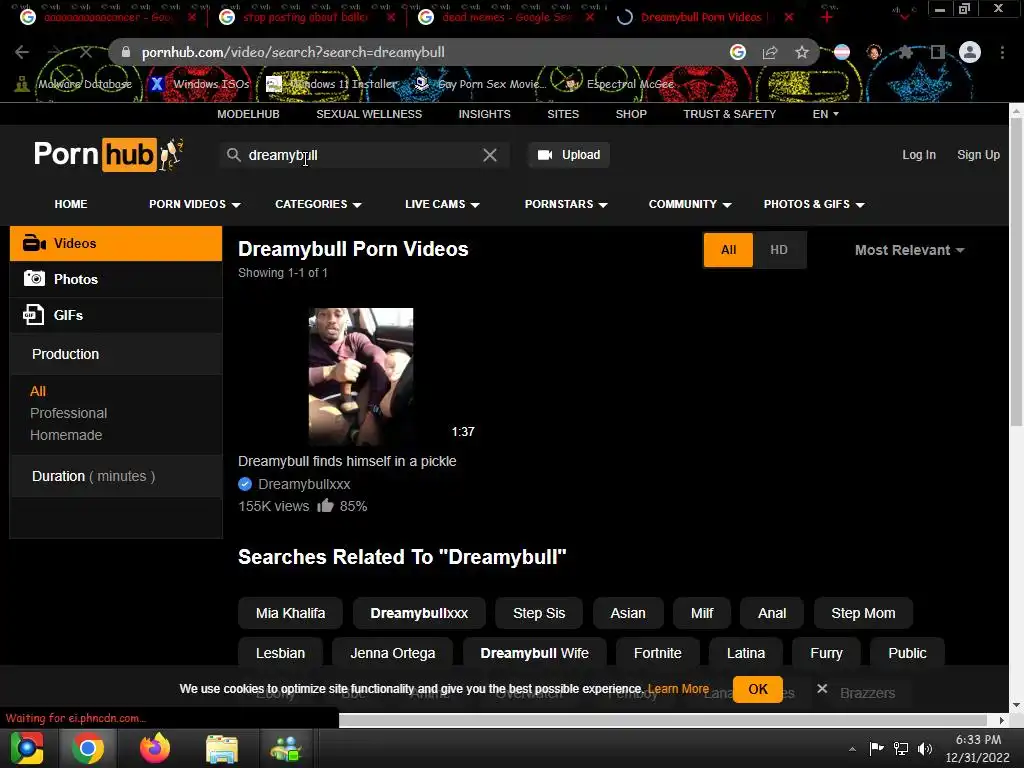Click the browser back arrow
1024x768 pixels.
tap(22, 52)
